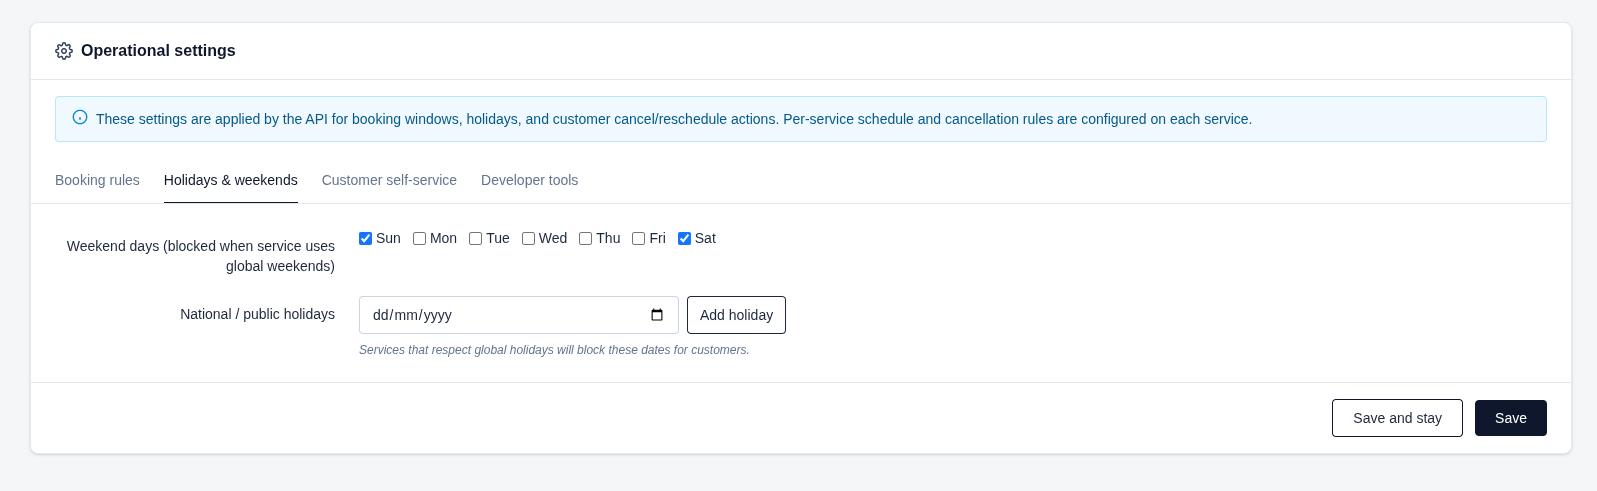Enable the Mon weekend day checkbox
The width and height of the screenshot is (1597, 491).
419,238
